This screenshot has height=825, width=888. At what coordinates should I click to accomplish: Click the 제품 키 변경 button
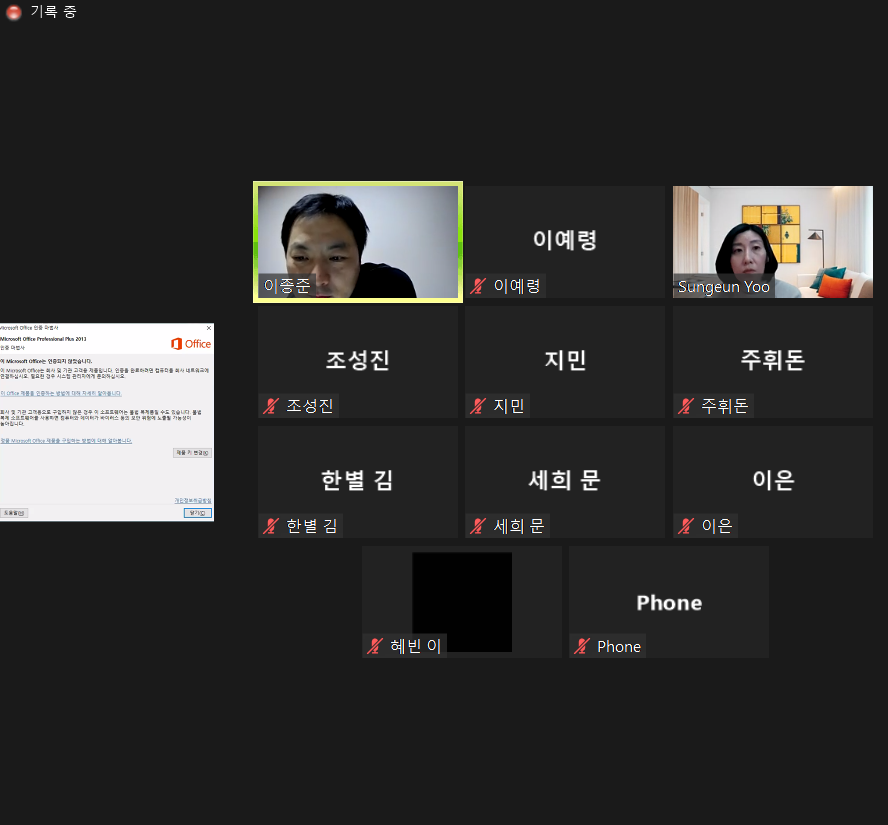(193, 452)
